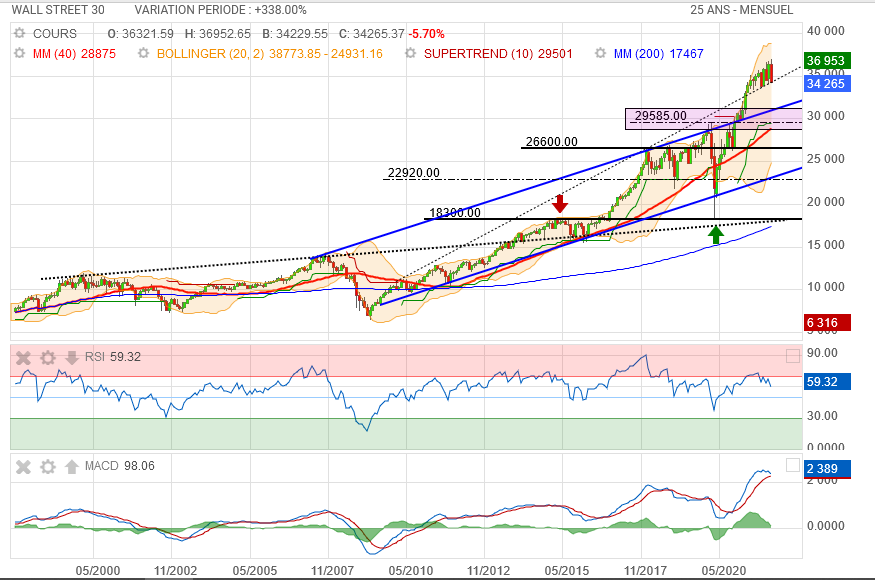Click the 29585.00 resistance level label

(x=661, y=116)
